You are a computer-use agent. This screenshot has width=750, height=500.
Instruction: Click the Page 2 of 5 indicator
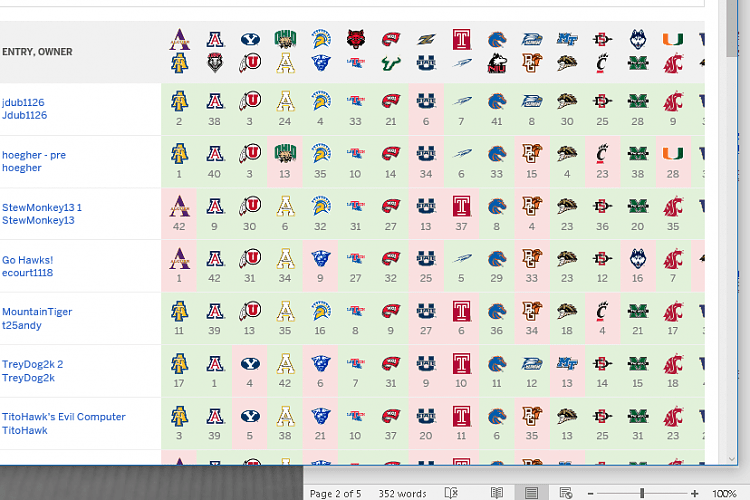335,493
